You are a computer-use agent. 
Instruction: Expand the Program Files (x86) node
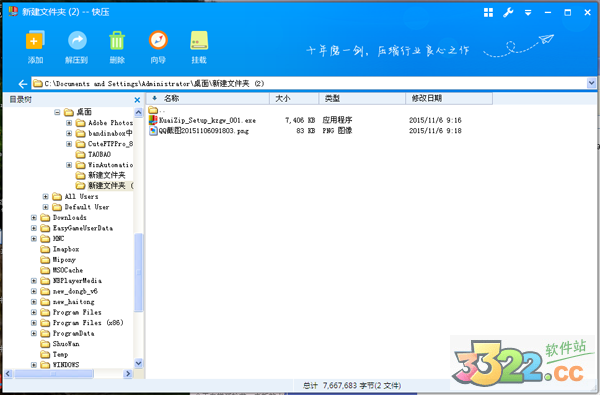pyautogui.click(x=34, y=323)
